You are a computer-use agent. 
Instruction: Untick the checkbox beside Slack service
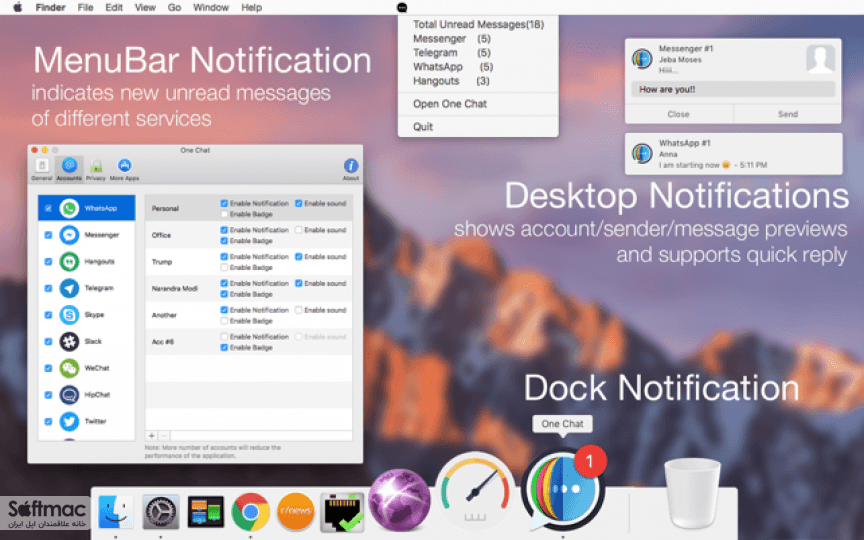coord(48,341)
